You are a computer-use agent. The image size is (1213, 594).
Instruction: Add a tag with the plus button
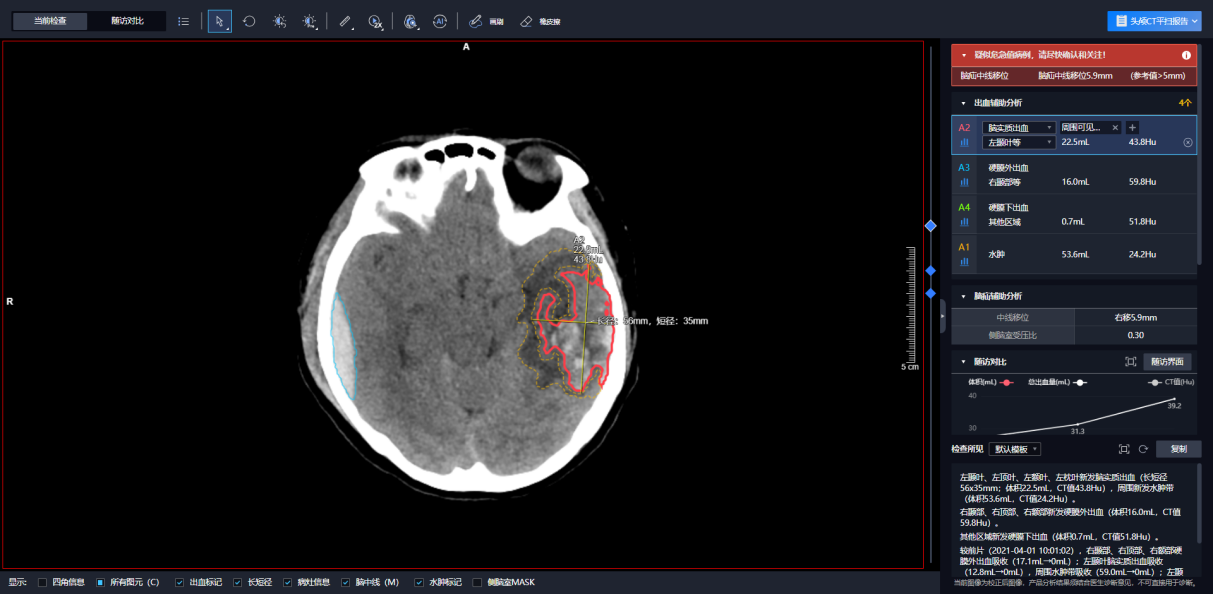[1132, 128]
